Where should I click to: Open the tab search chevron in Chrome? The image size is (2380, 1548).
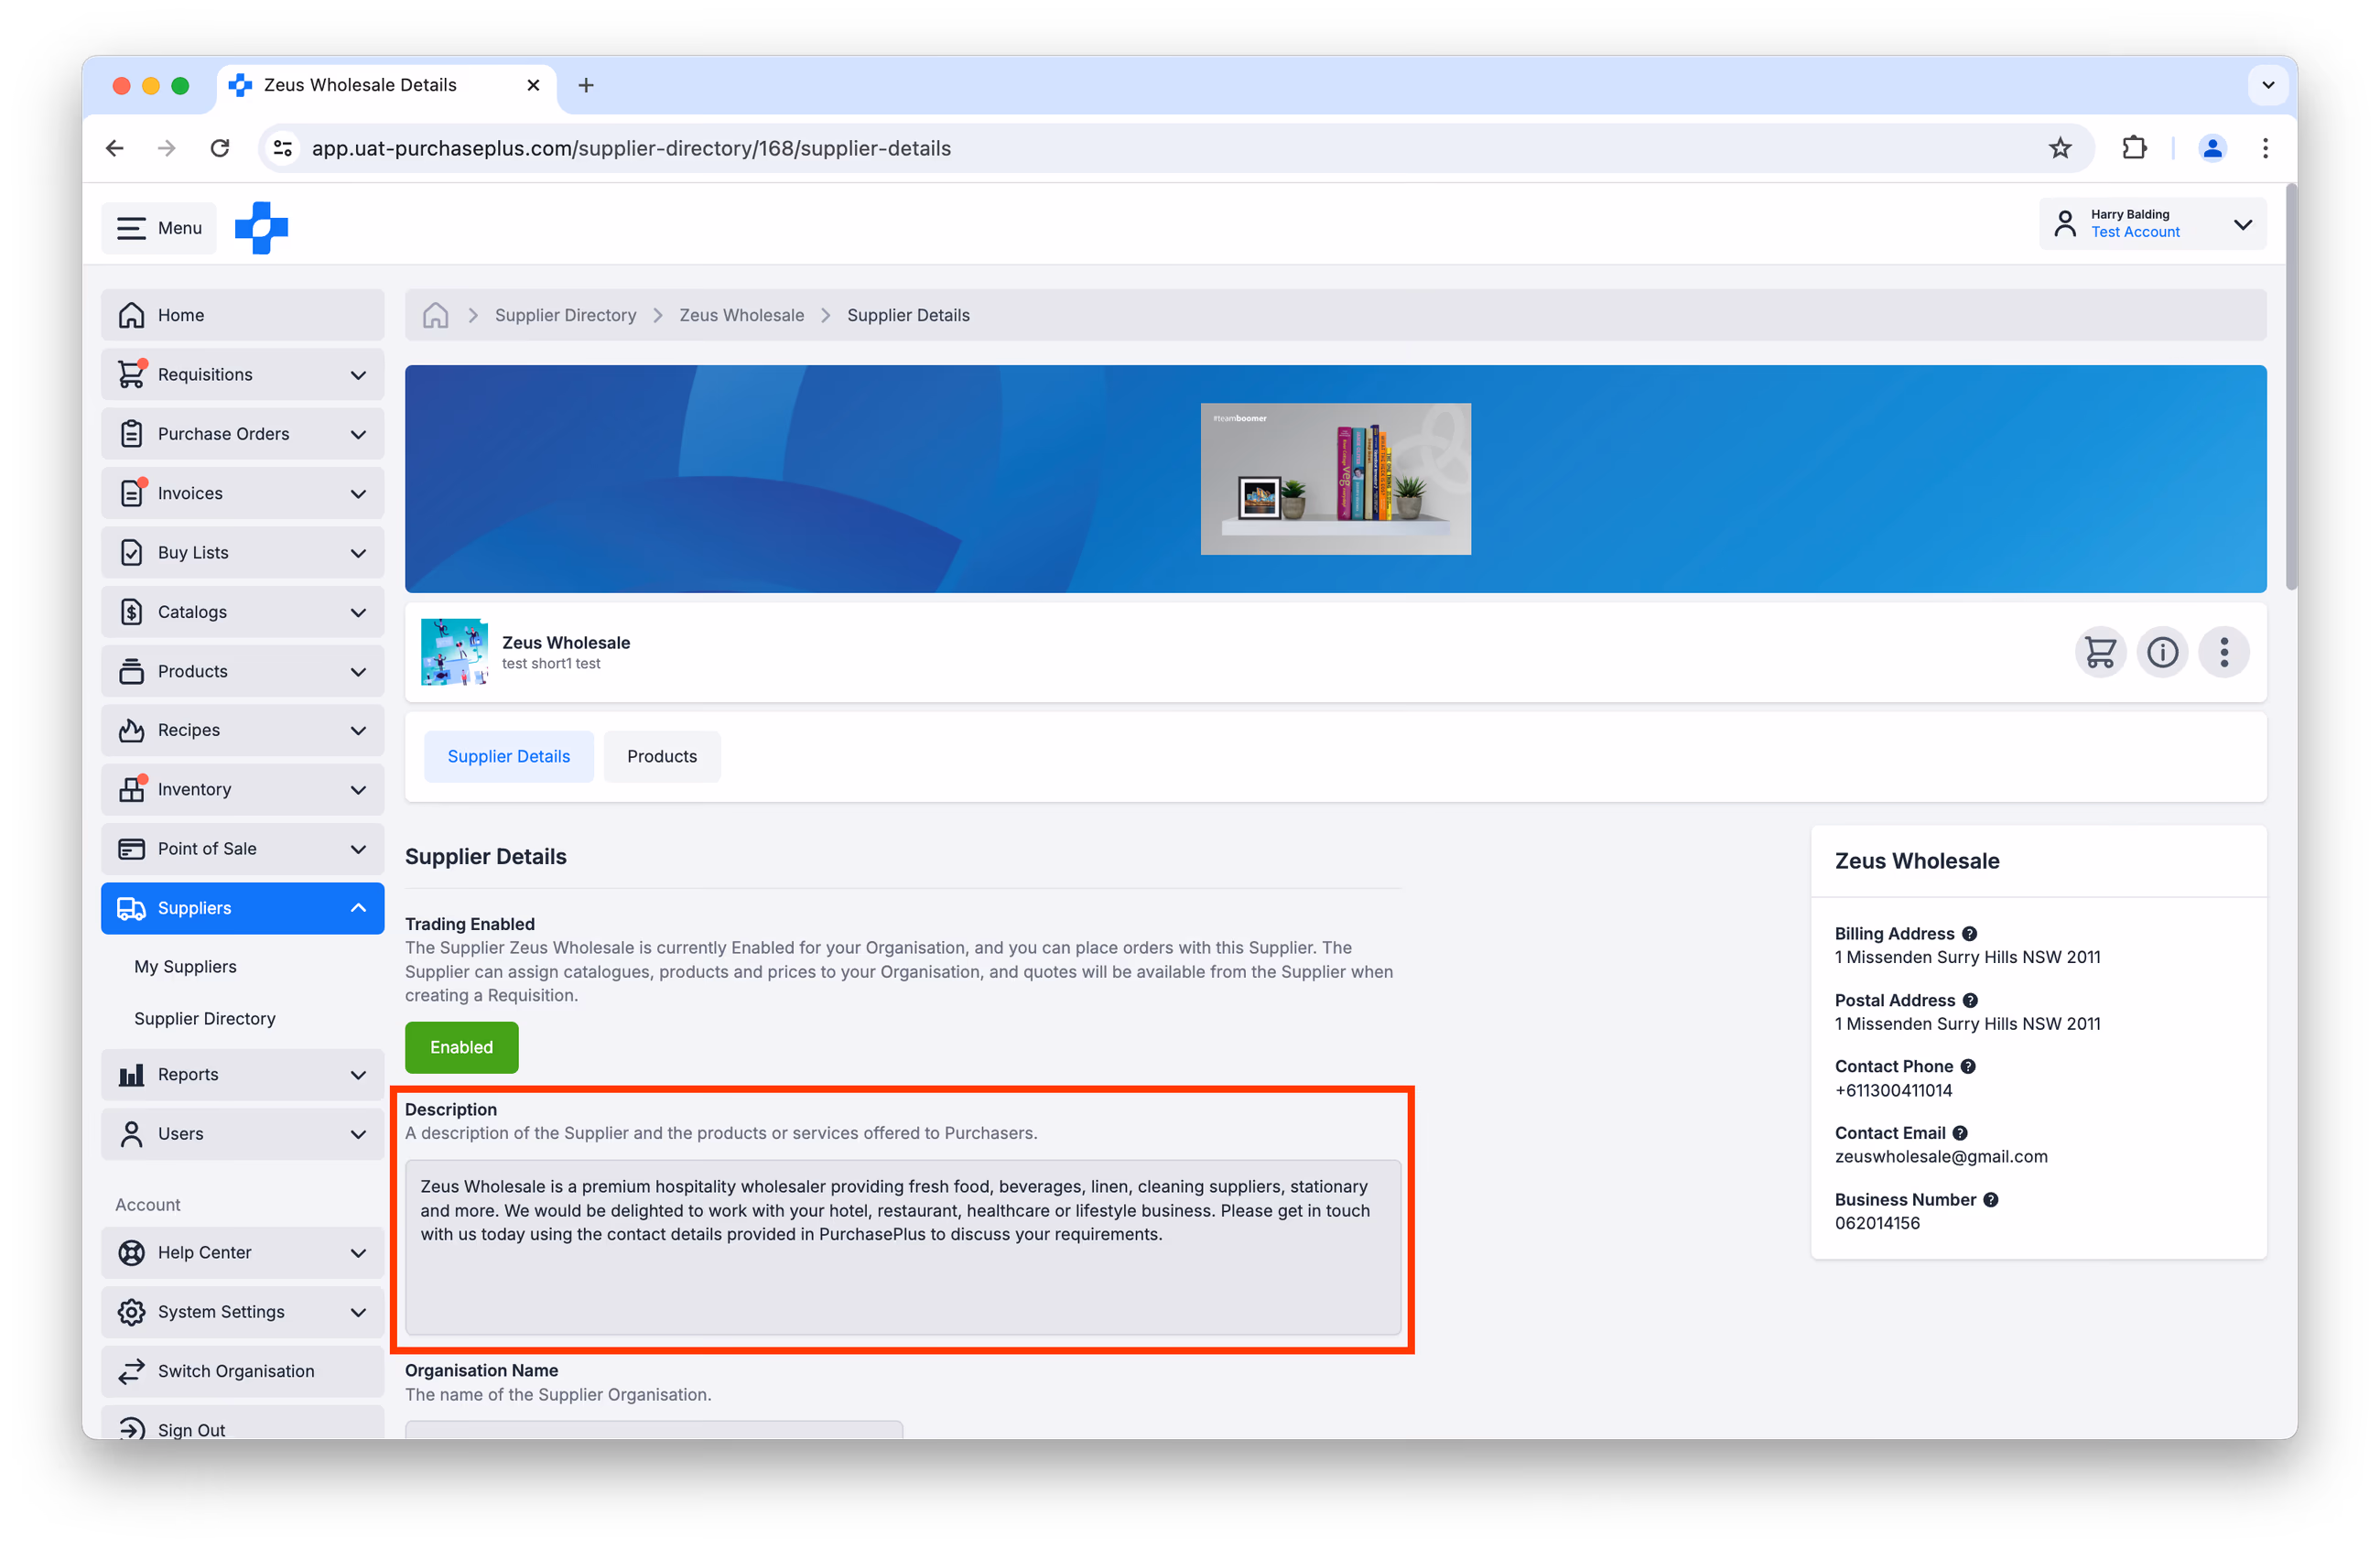tap(2267, 85)
